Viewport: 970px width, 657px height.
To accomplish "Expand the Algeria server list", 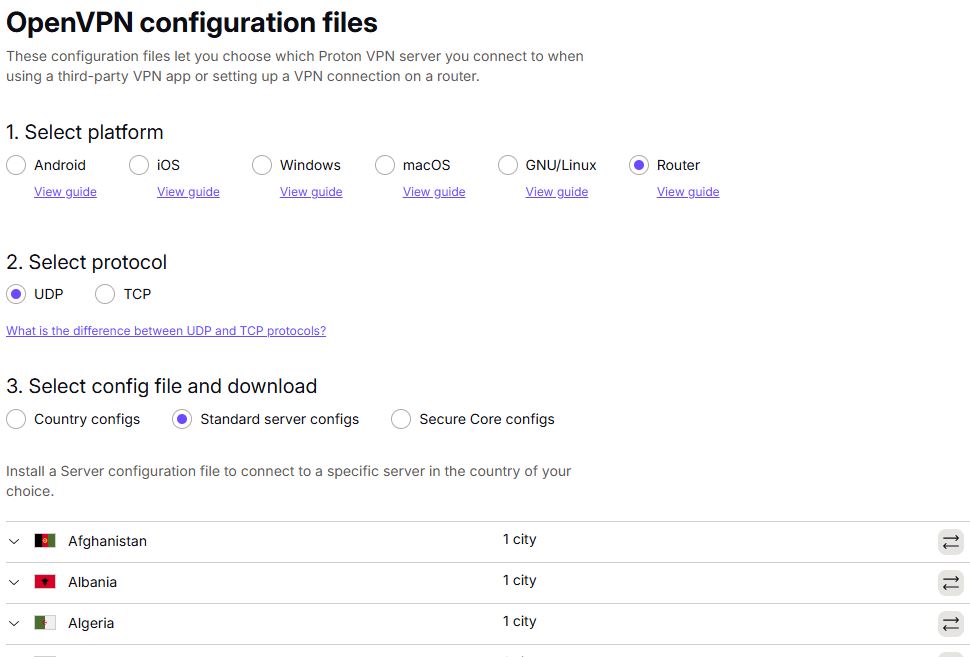I will (x=13, y=623).
